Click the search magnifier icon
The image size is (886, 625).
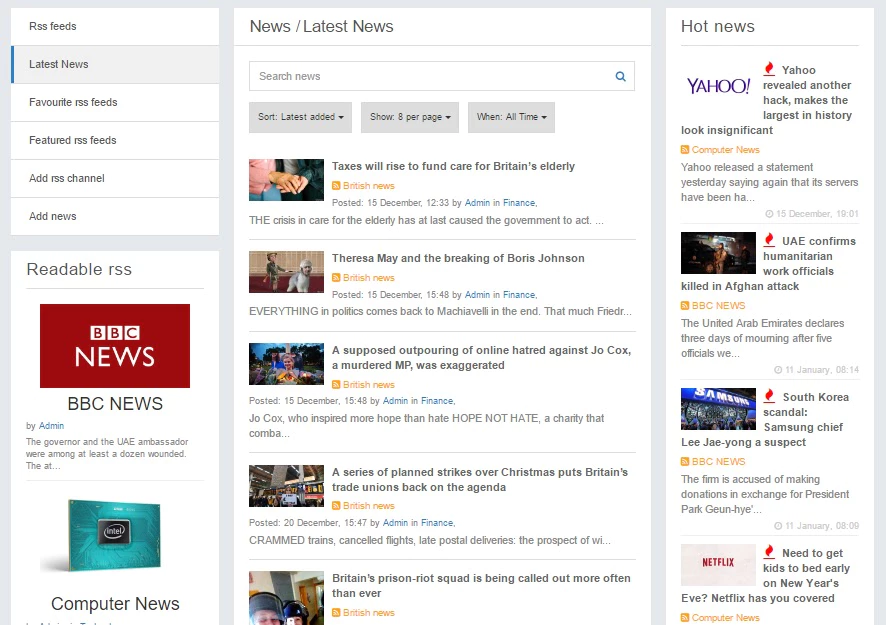[x=620, y=76]
